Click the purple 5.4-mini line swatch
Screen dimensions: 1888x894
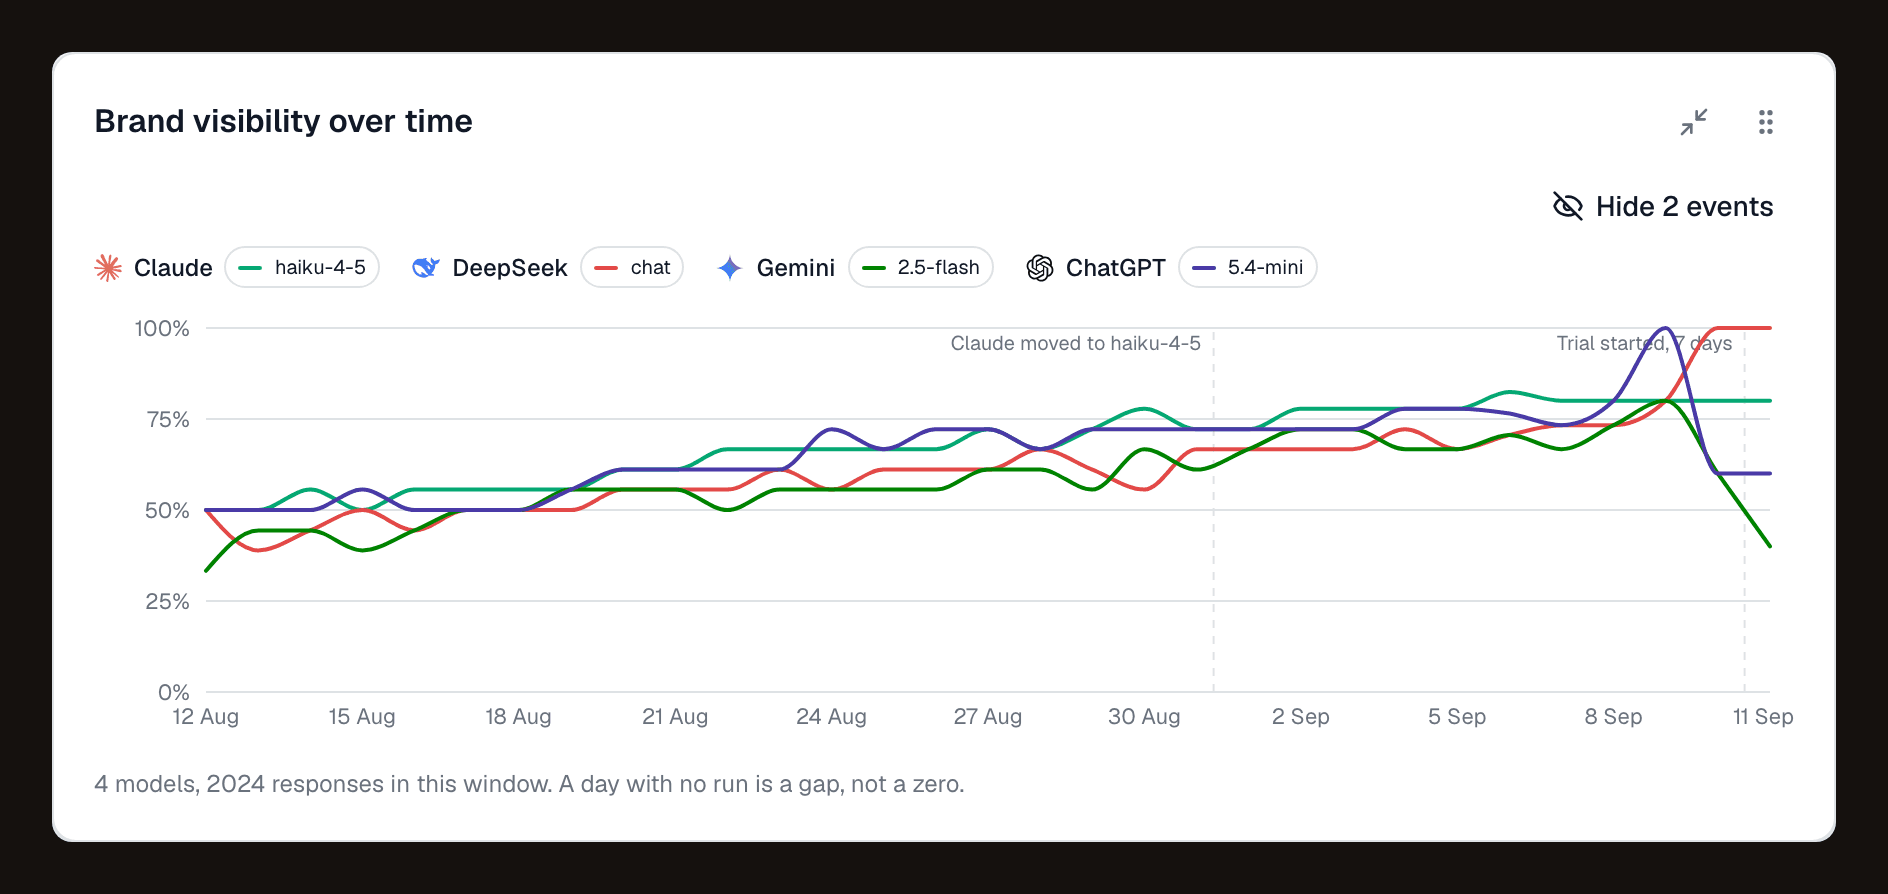(1204, 268)
